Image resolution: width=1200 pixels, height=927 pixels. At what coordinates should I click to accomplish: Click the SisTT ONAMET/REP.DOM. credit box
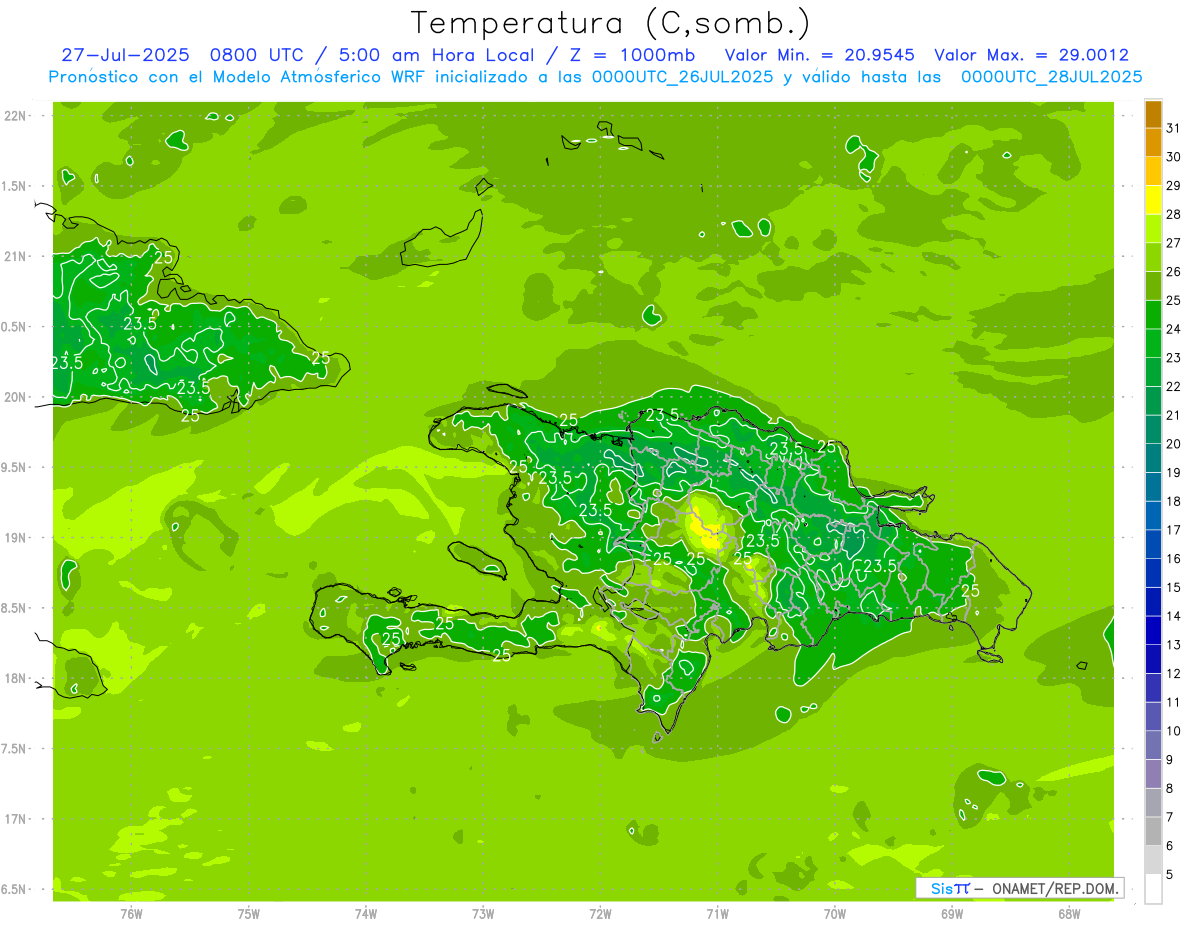(1019, 888)
